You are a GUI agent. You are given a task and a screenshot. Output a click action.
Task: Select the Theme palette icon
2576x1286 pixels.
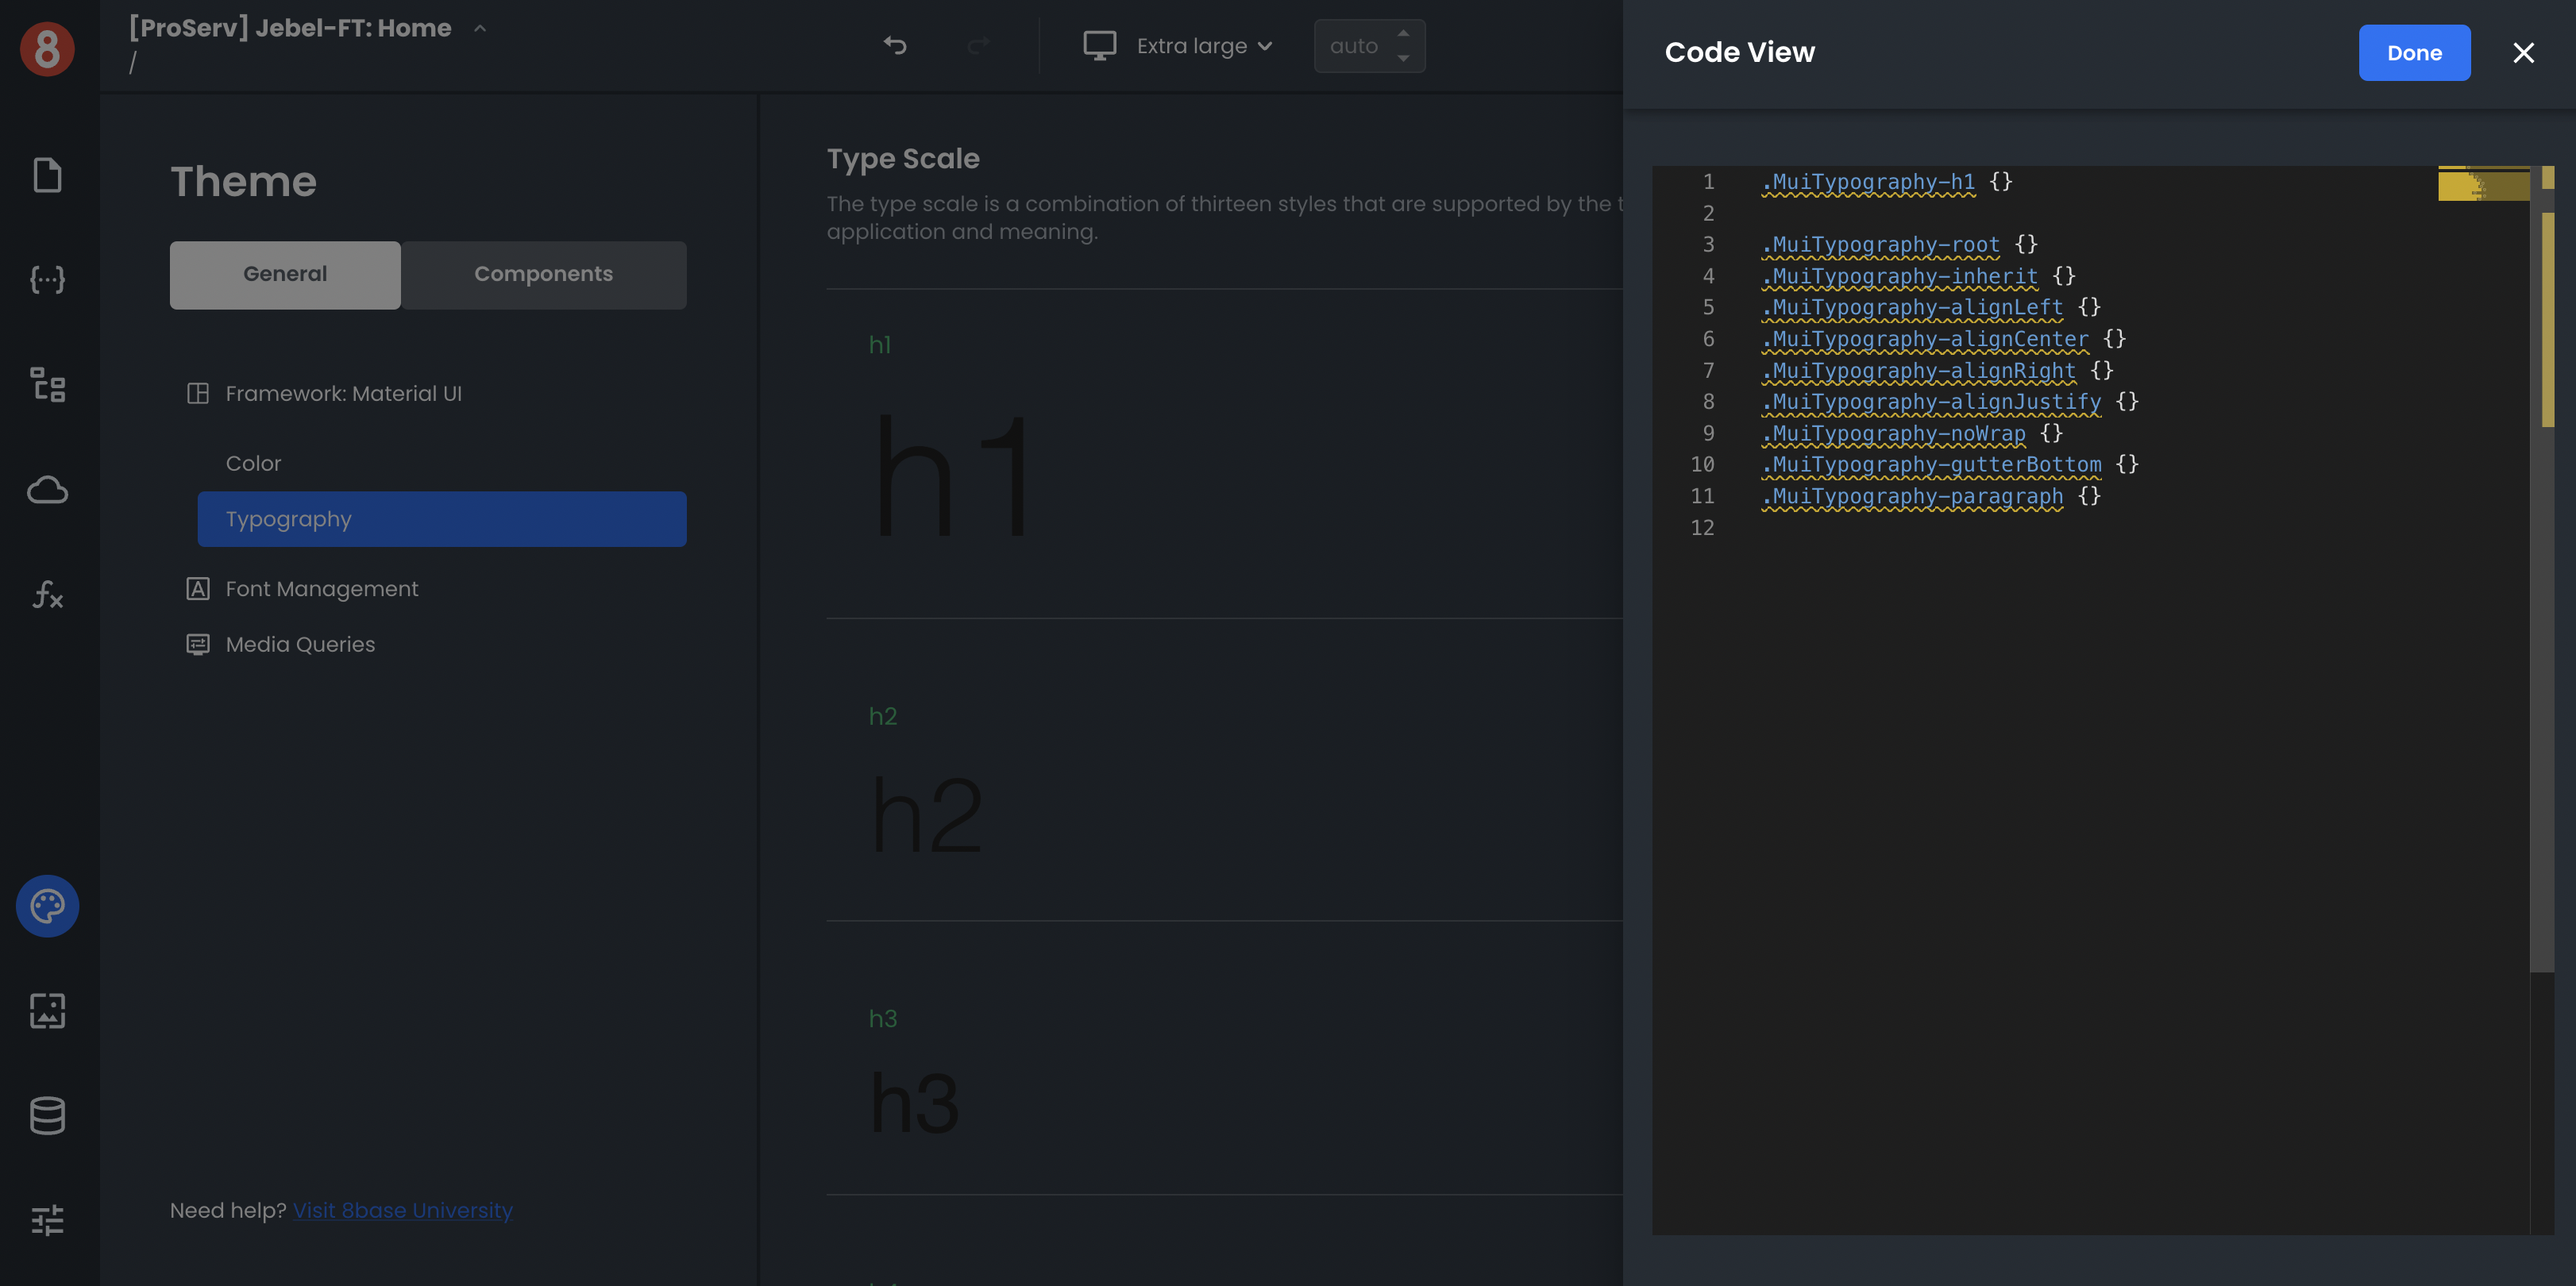click(x=47, y=906)
